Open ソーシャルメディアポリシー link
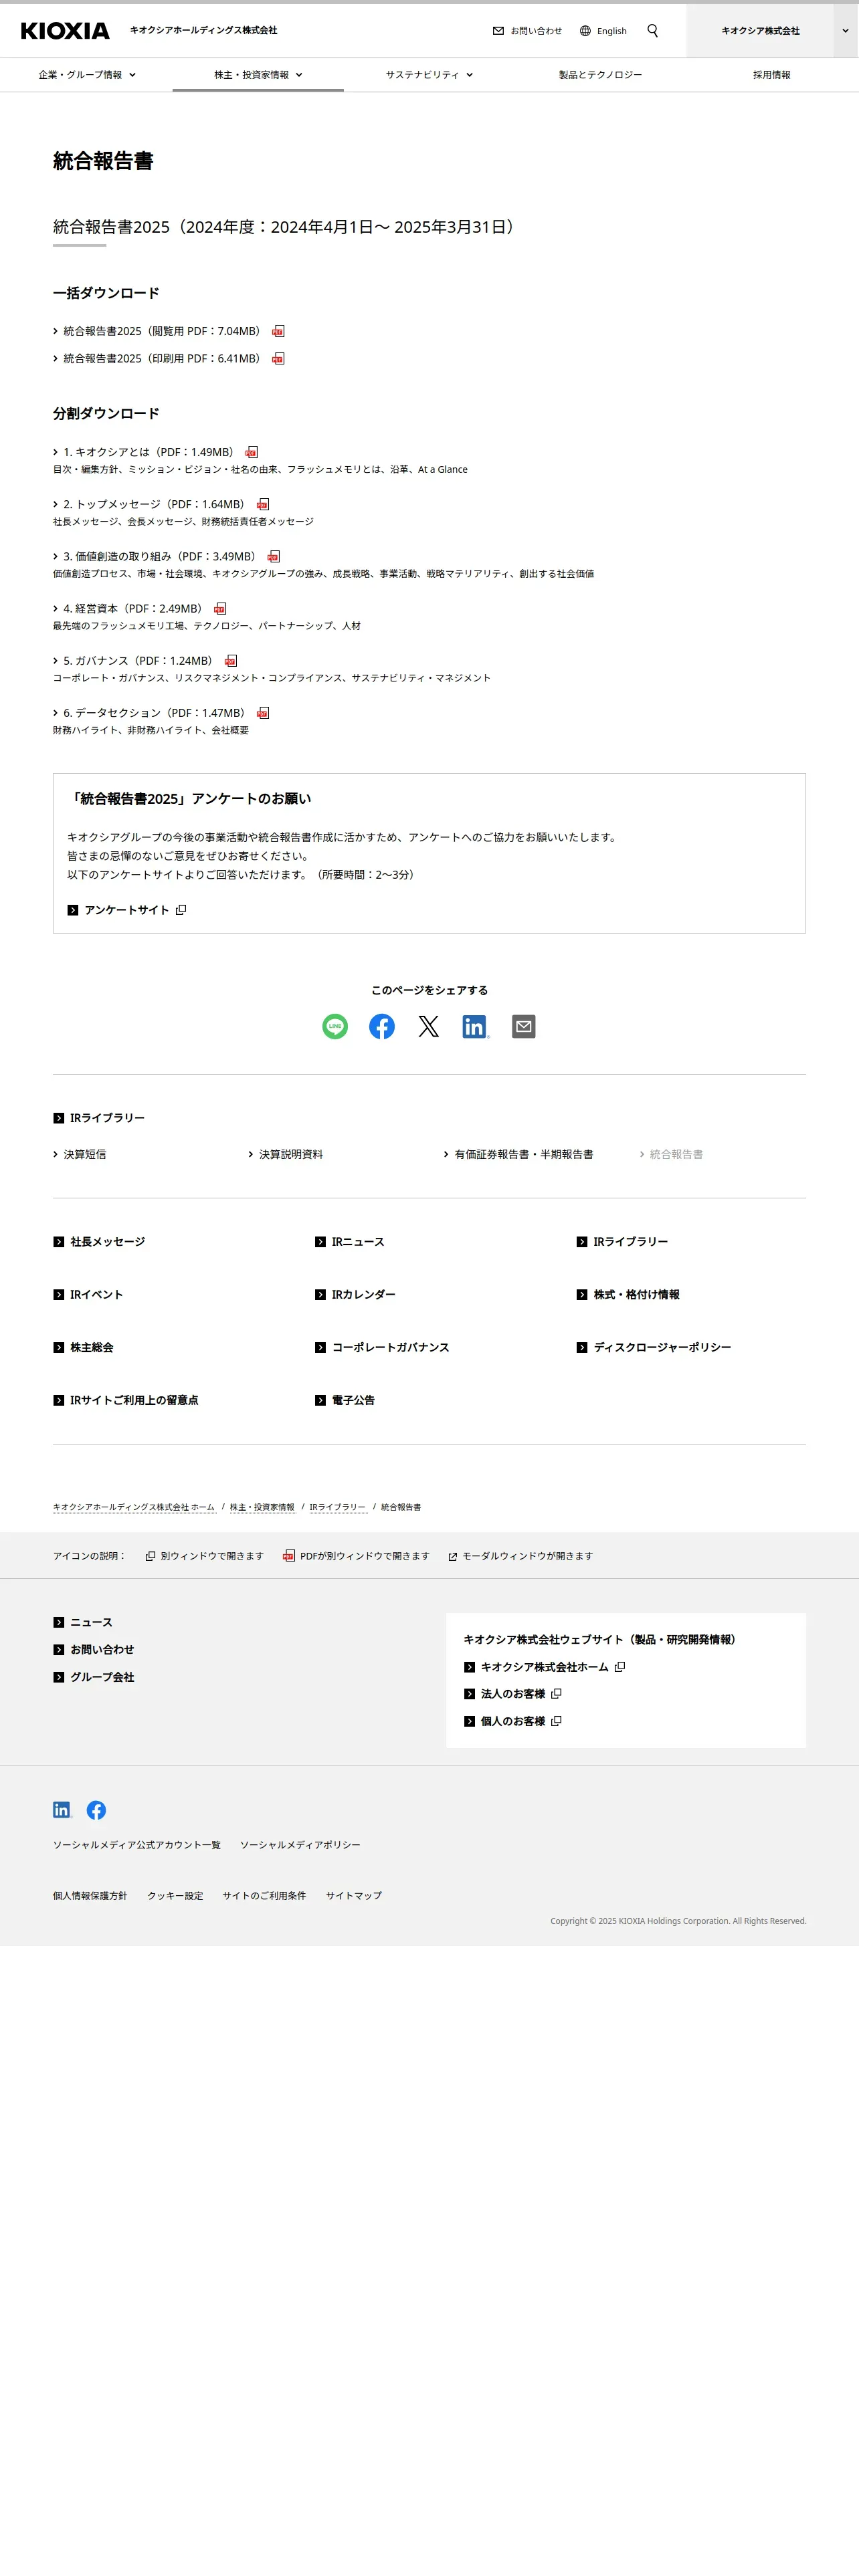This screenshot has width=859, height=2576. (x=300, y=1844)
